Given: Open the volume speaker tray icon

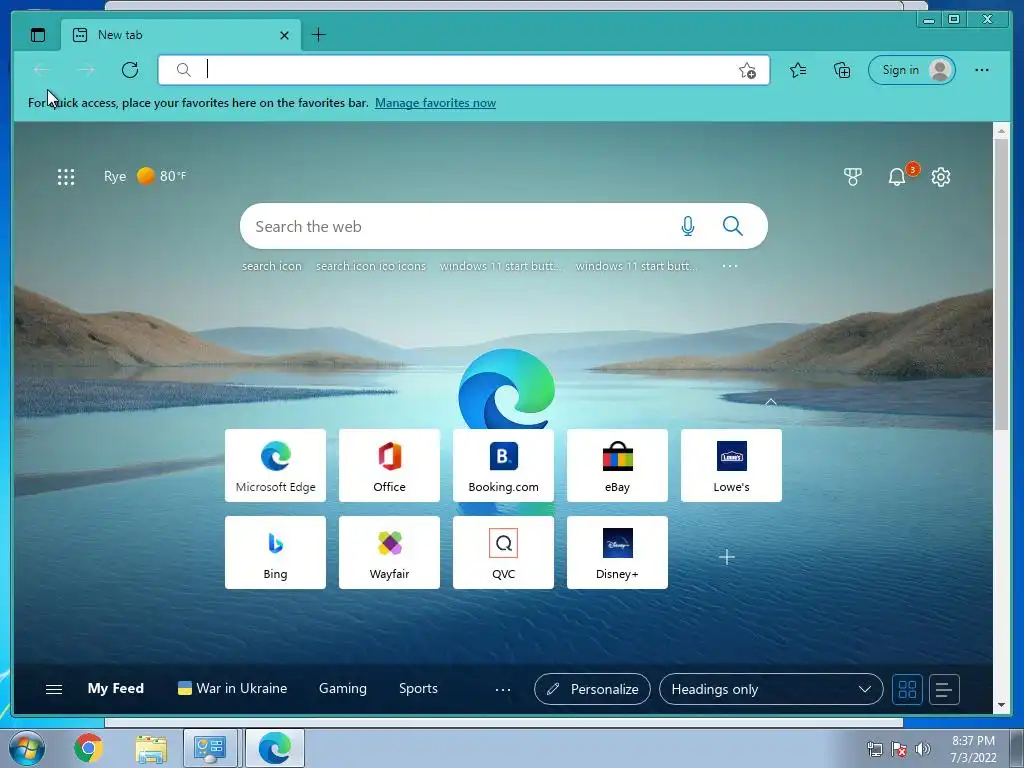Looking at the screenshot, I should [x=922, y=749].
